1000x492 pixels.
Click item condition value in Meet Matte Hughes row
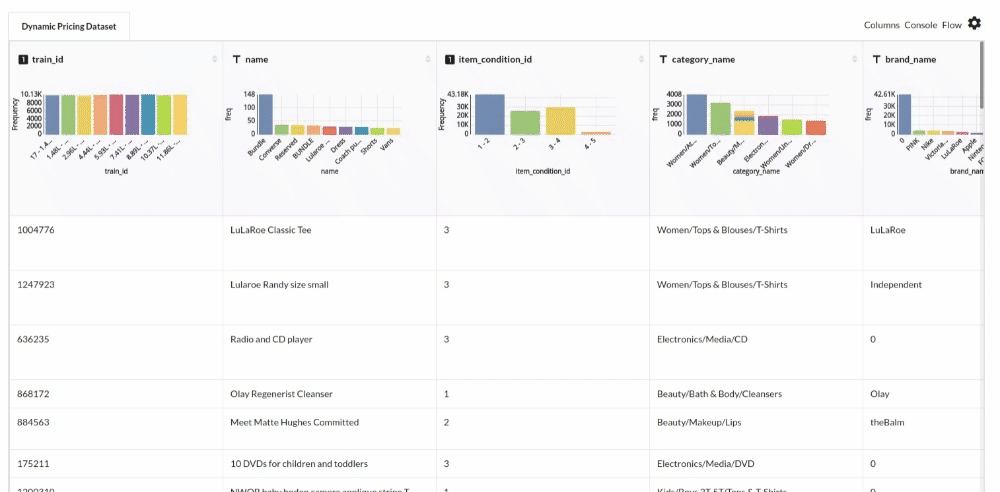[x=543, y=429]
